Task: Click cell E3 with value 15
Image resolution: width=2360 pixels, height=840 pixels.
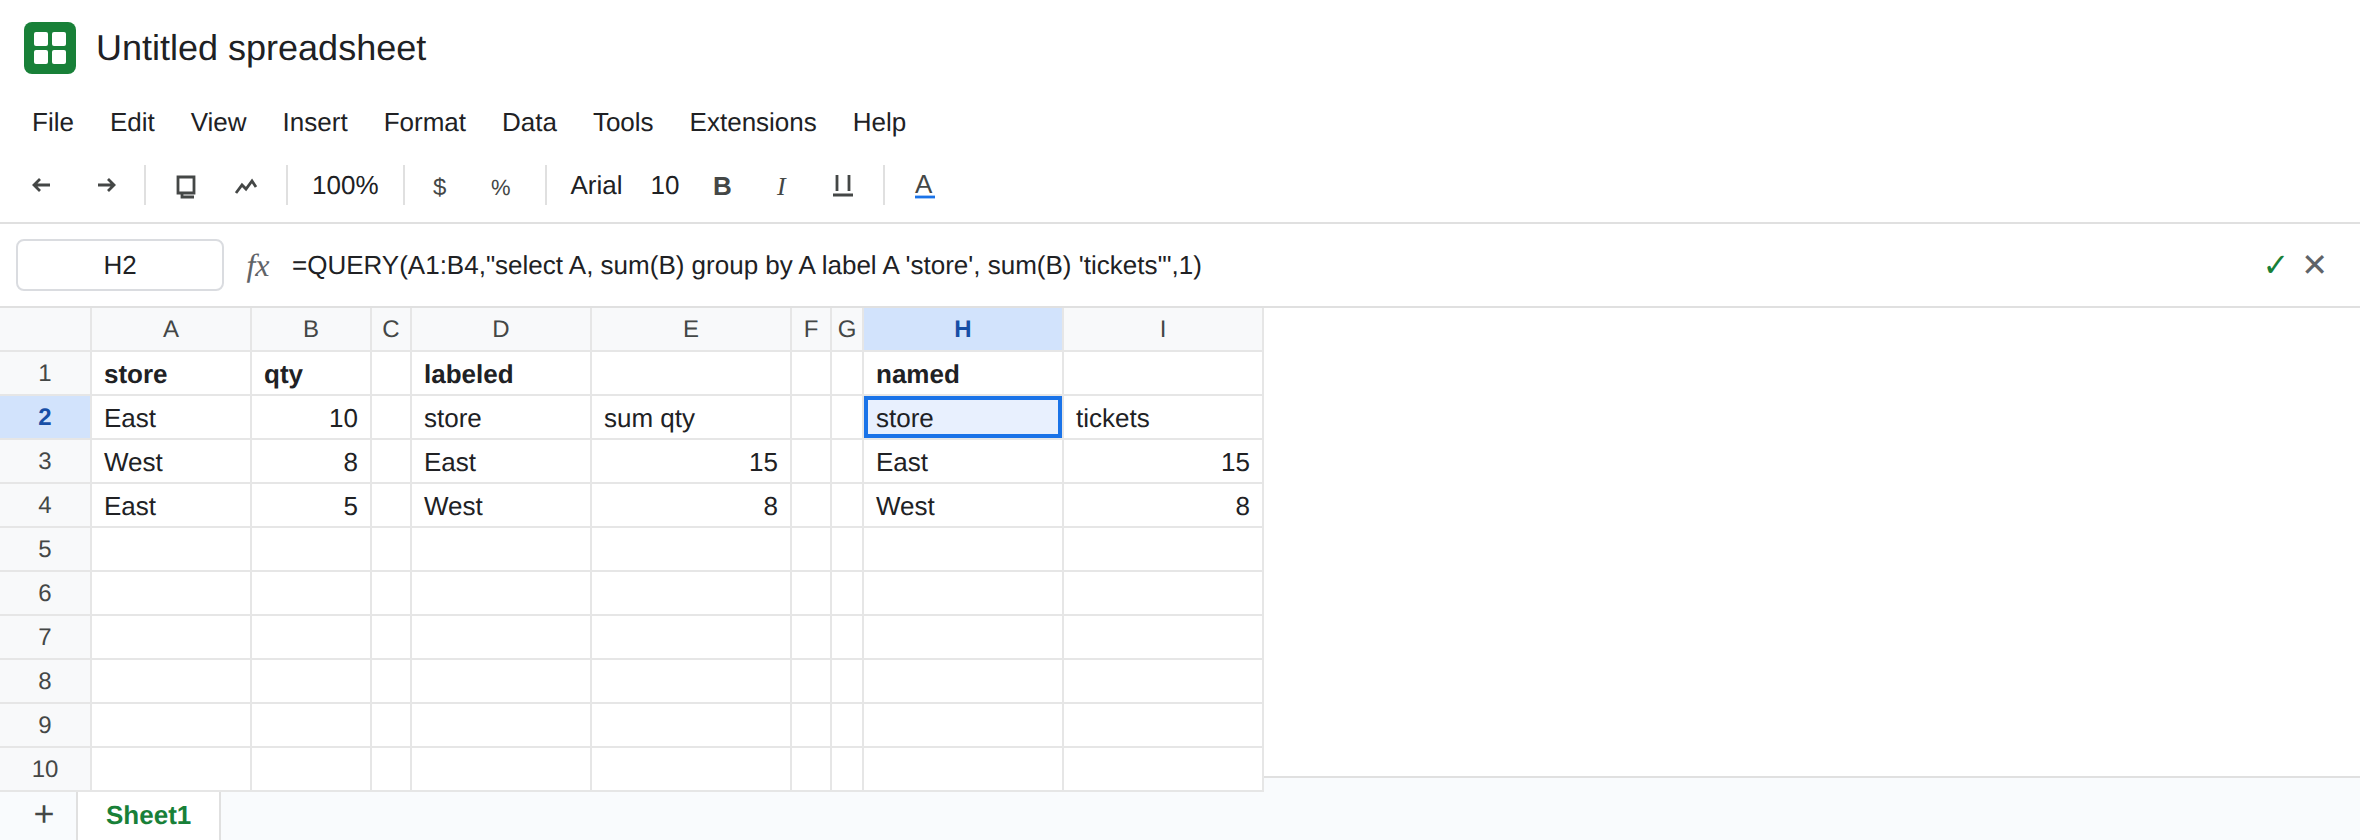Action: point(691,461)
